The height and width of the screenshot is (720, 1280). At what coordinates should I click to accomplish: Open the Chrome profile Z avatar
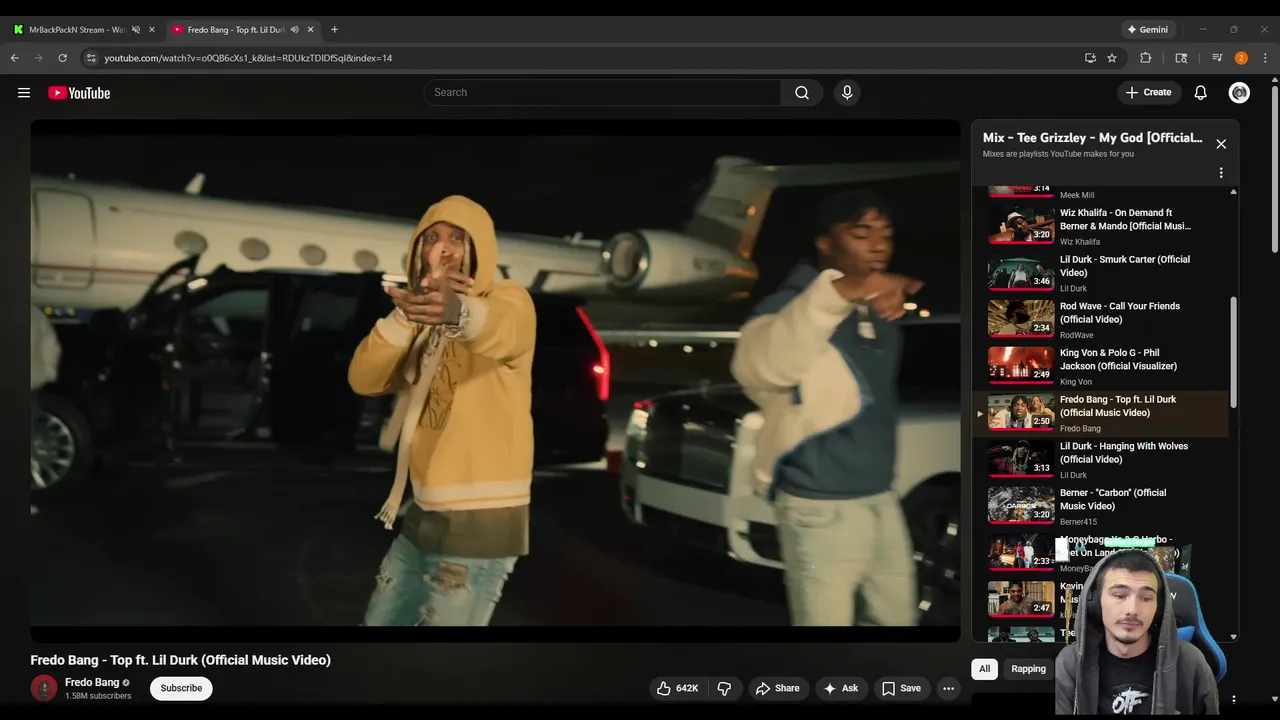[1241, 58]
